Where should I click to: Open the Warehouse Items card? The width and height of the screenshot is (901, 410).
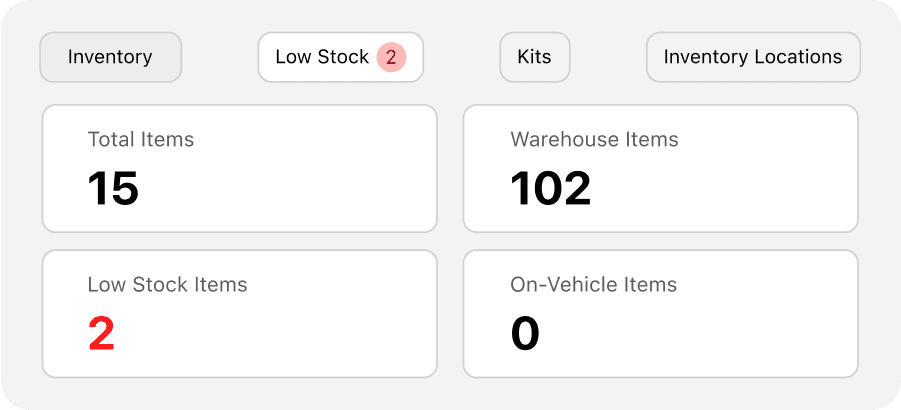(660, 168)
